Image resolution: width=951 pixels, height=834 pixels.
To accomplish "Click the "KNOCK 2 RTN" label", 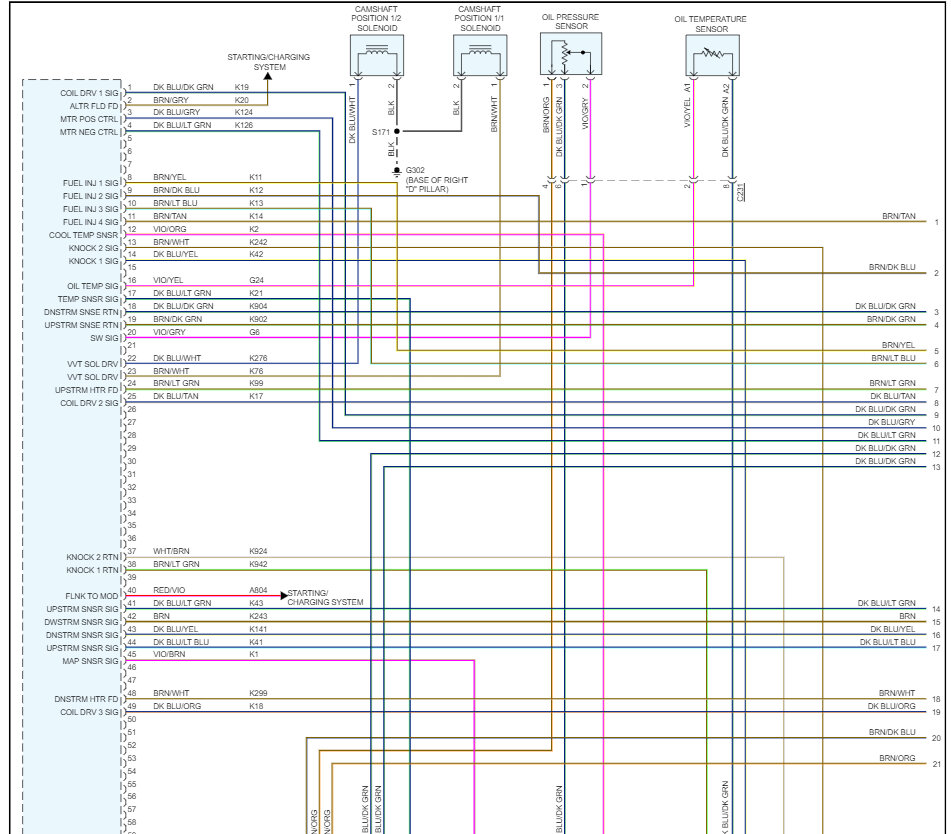I will 92,557.
